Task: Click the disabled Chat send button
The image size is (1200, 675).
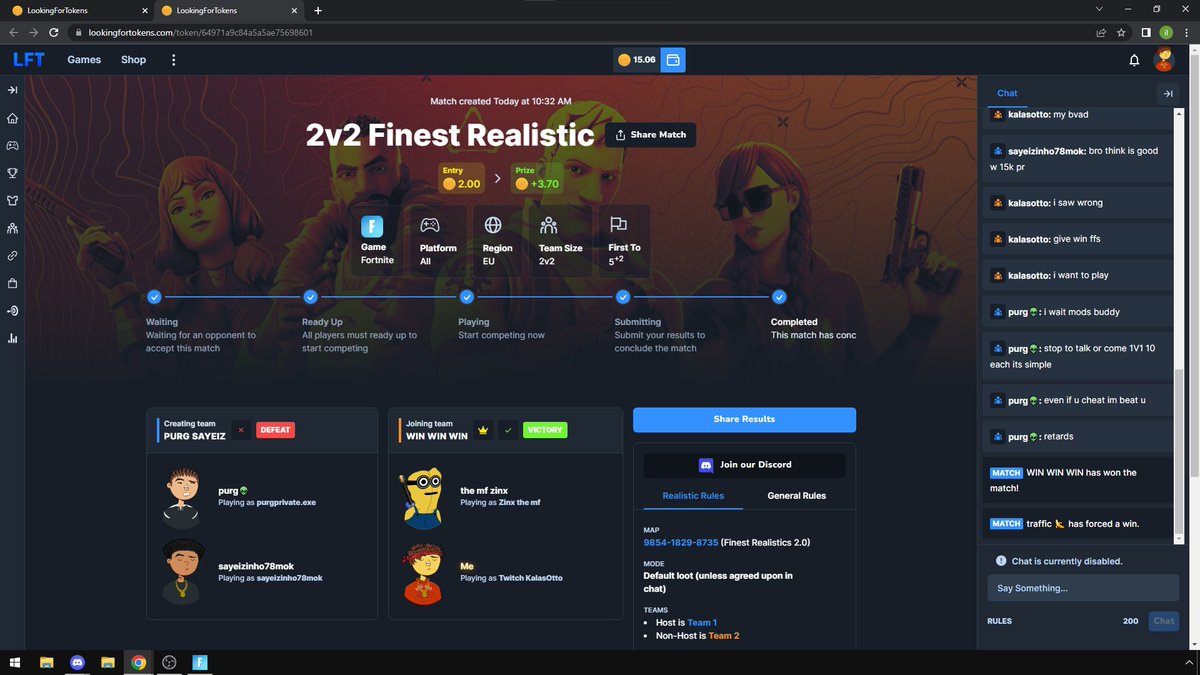Action: click(x=1164, y=621)
